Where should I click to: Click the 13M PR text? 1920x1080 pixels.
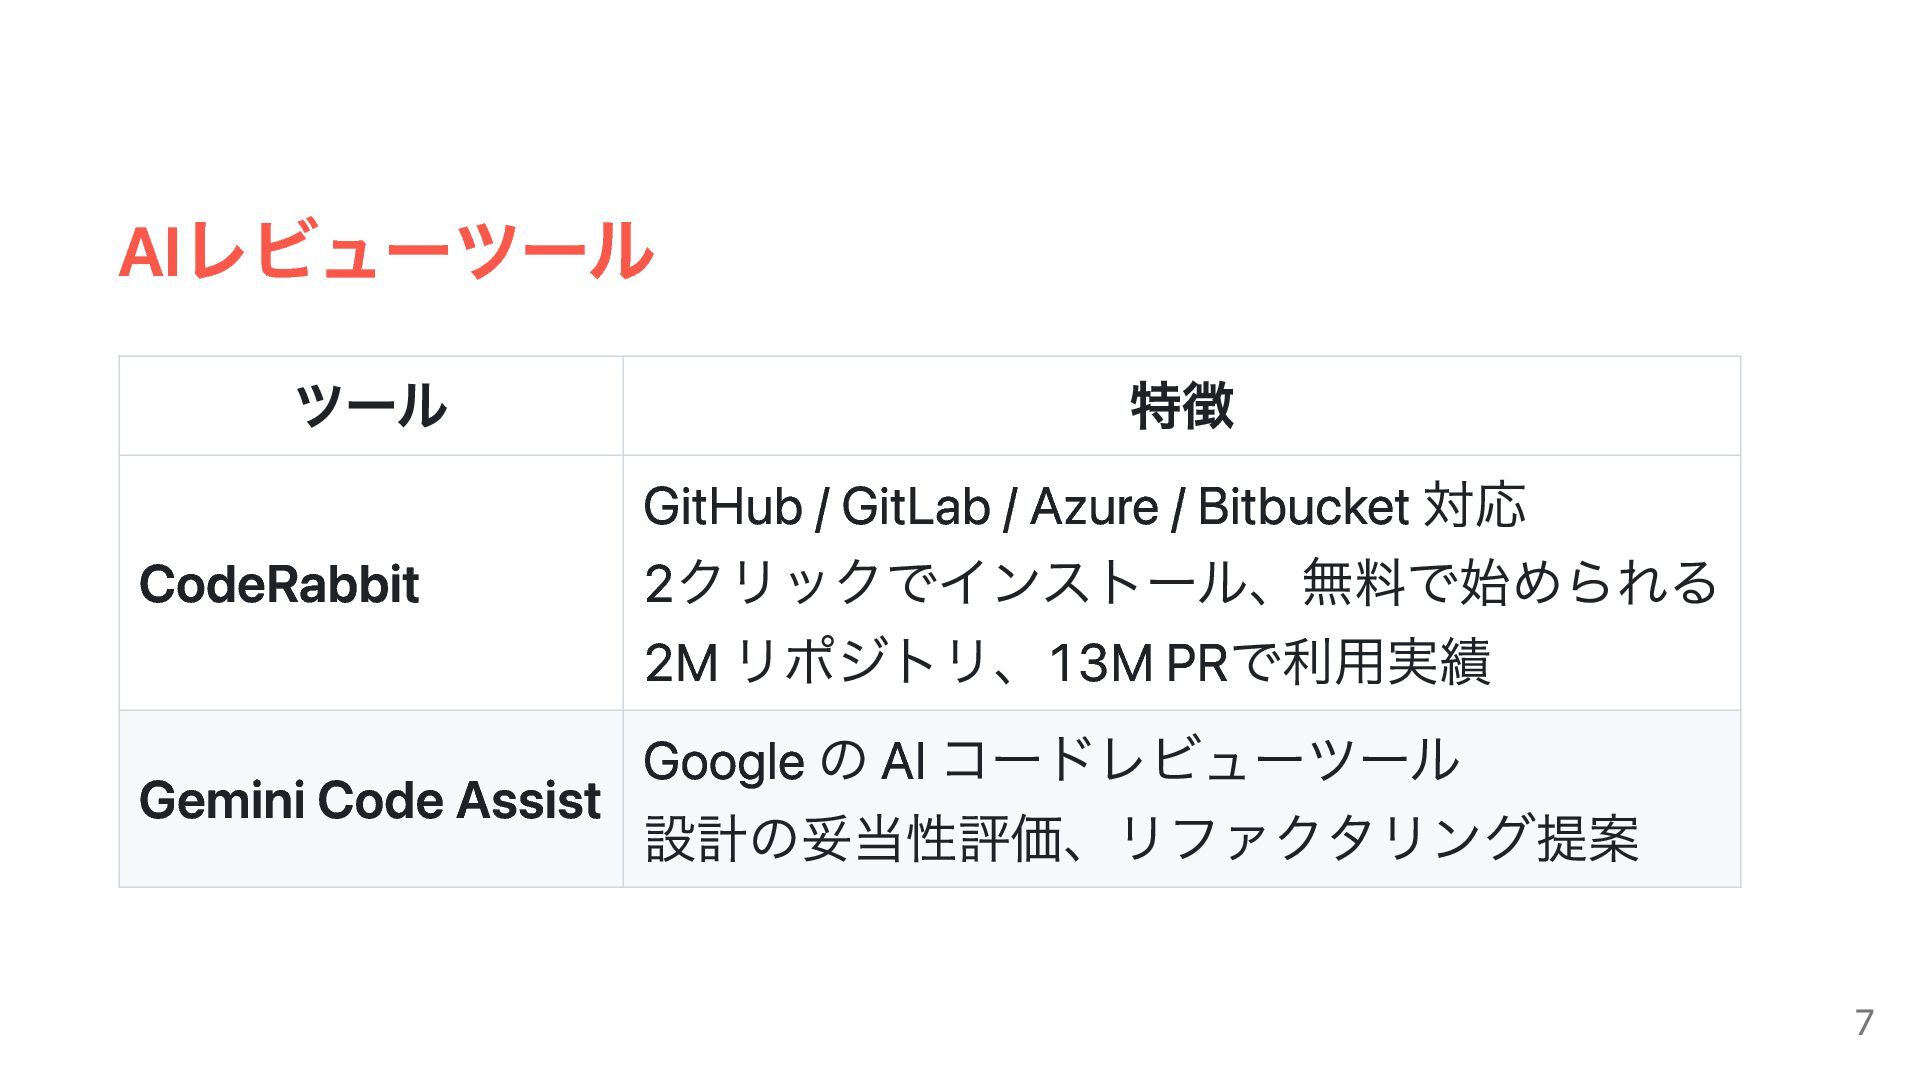click(x=1138, y=662)
